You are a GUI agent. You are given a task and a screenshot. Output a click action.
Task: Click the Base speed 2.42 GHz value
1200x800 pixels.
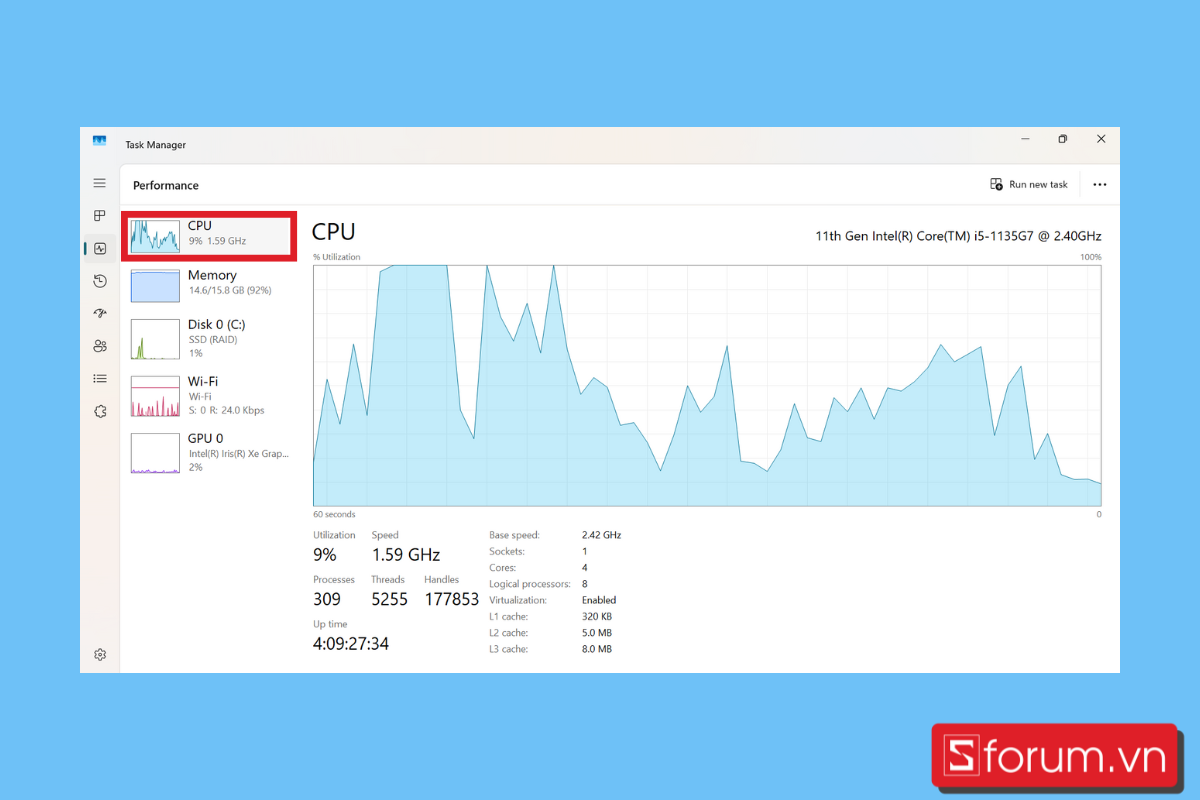pyautogui.click(x=601, y=535)
